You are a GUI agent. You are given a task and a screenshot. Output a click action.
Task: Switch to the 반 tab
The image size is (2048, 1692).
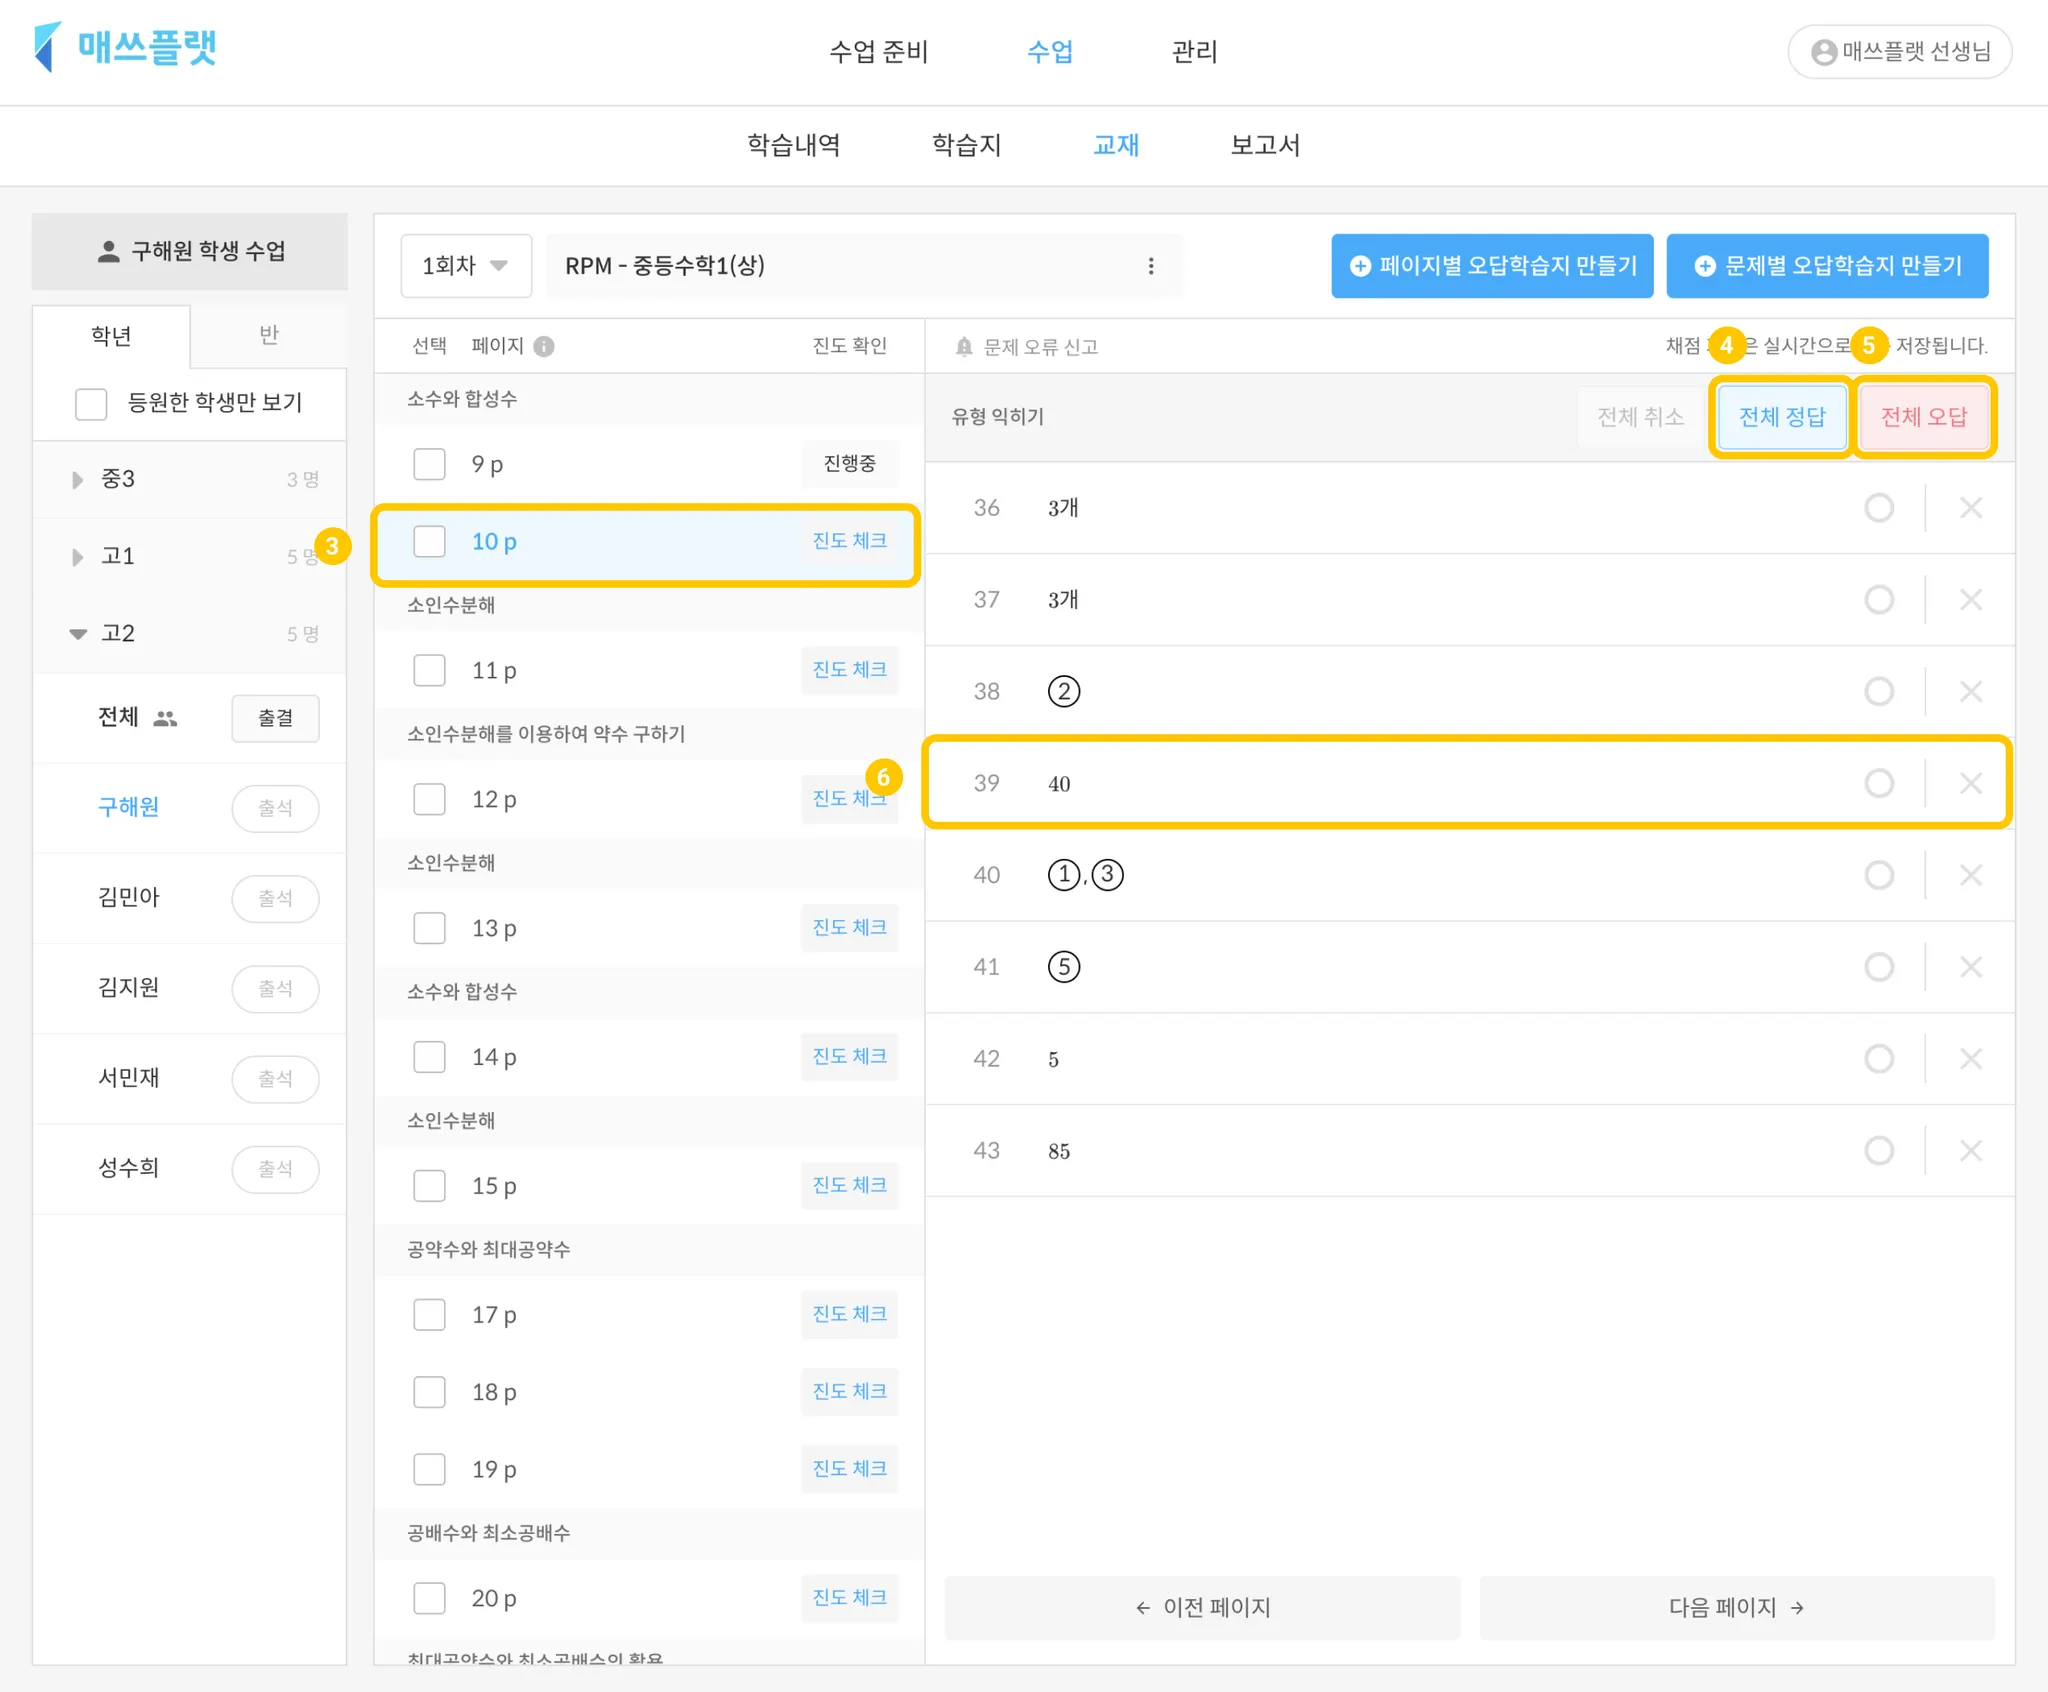(x=268, y=336)
